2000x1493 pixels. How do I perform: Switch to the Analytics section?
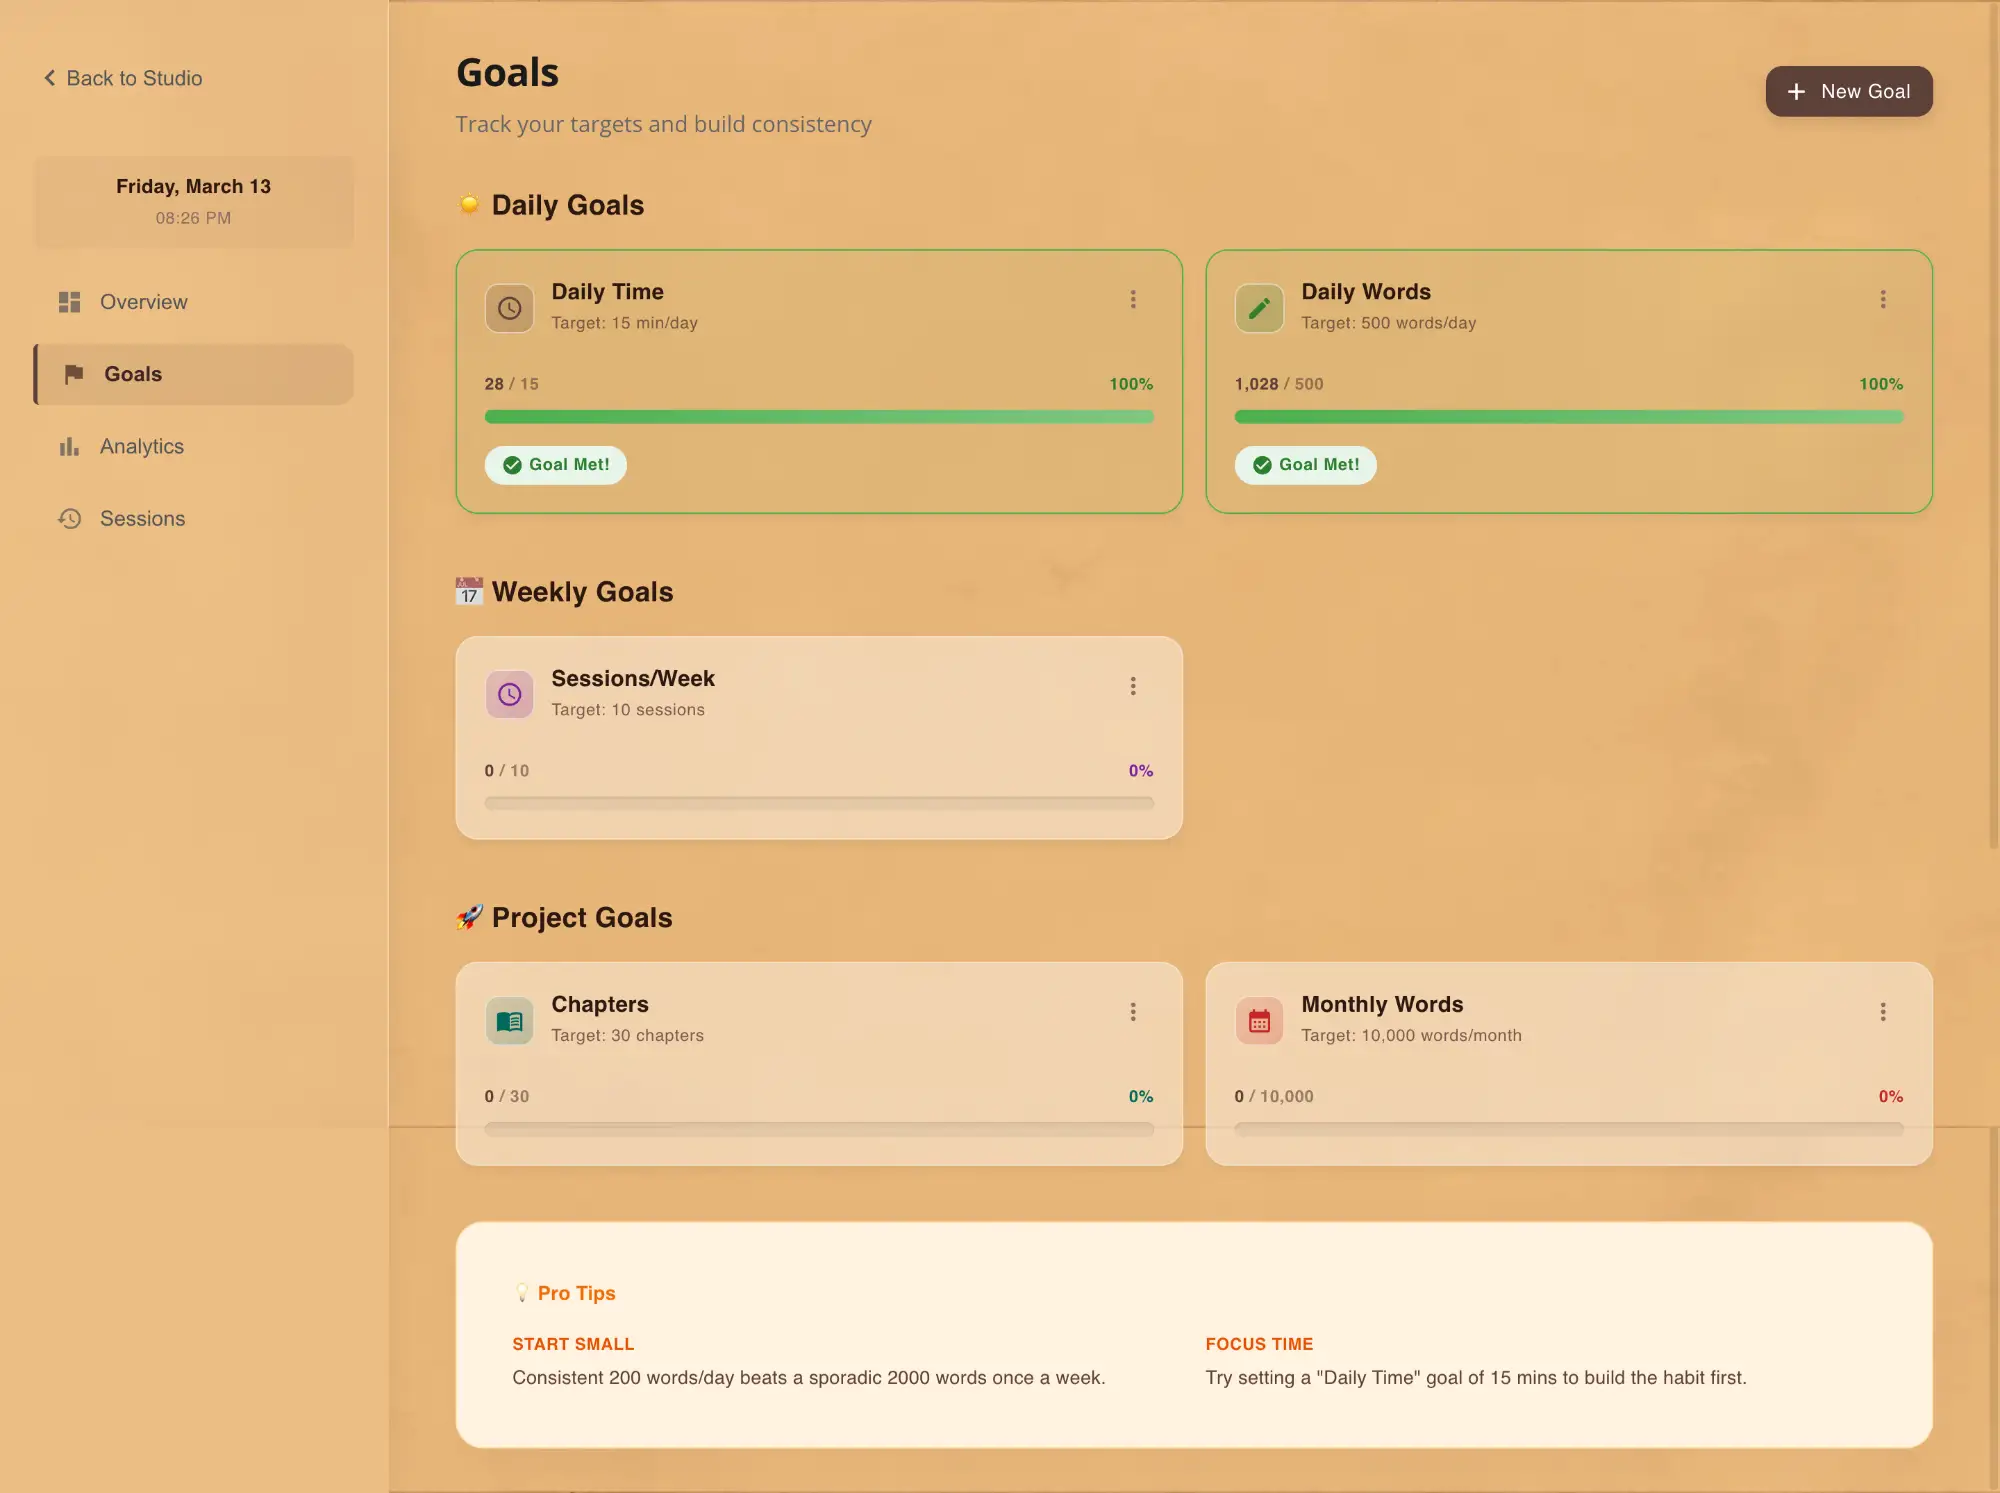coord(140,446)
